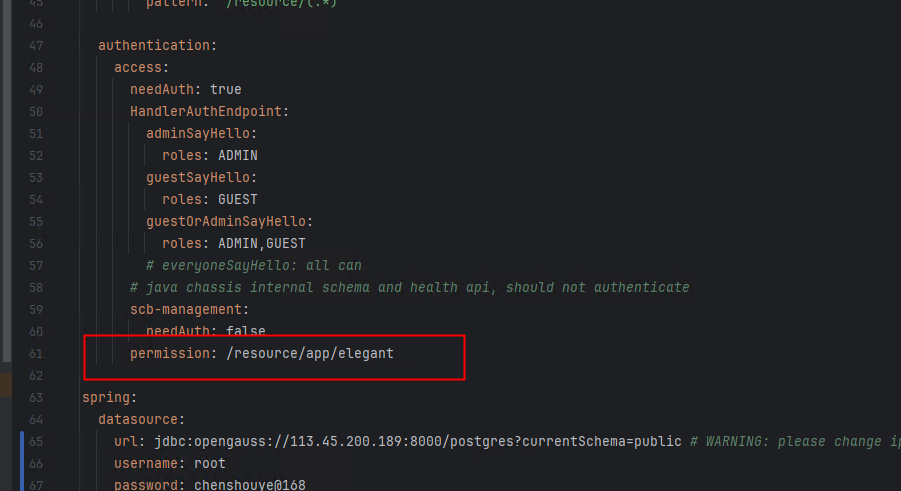Click the false value of needAuth

(245, 331)
